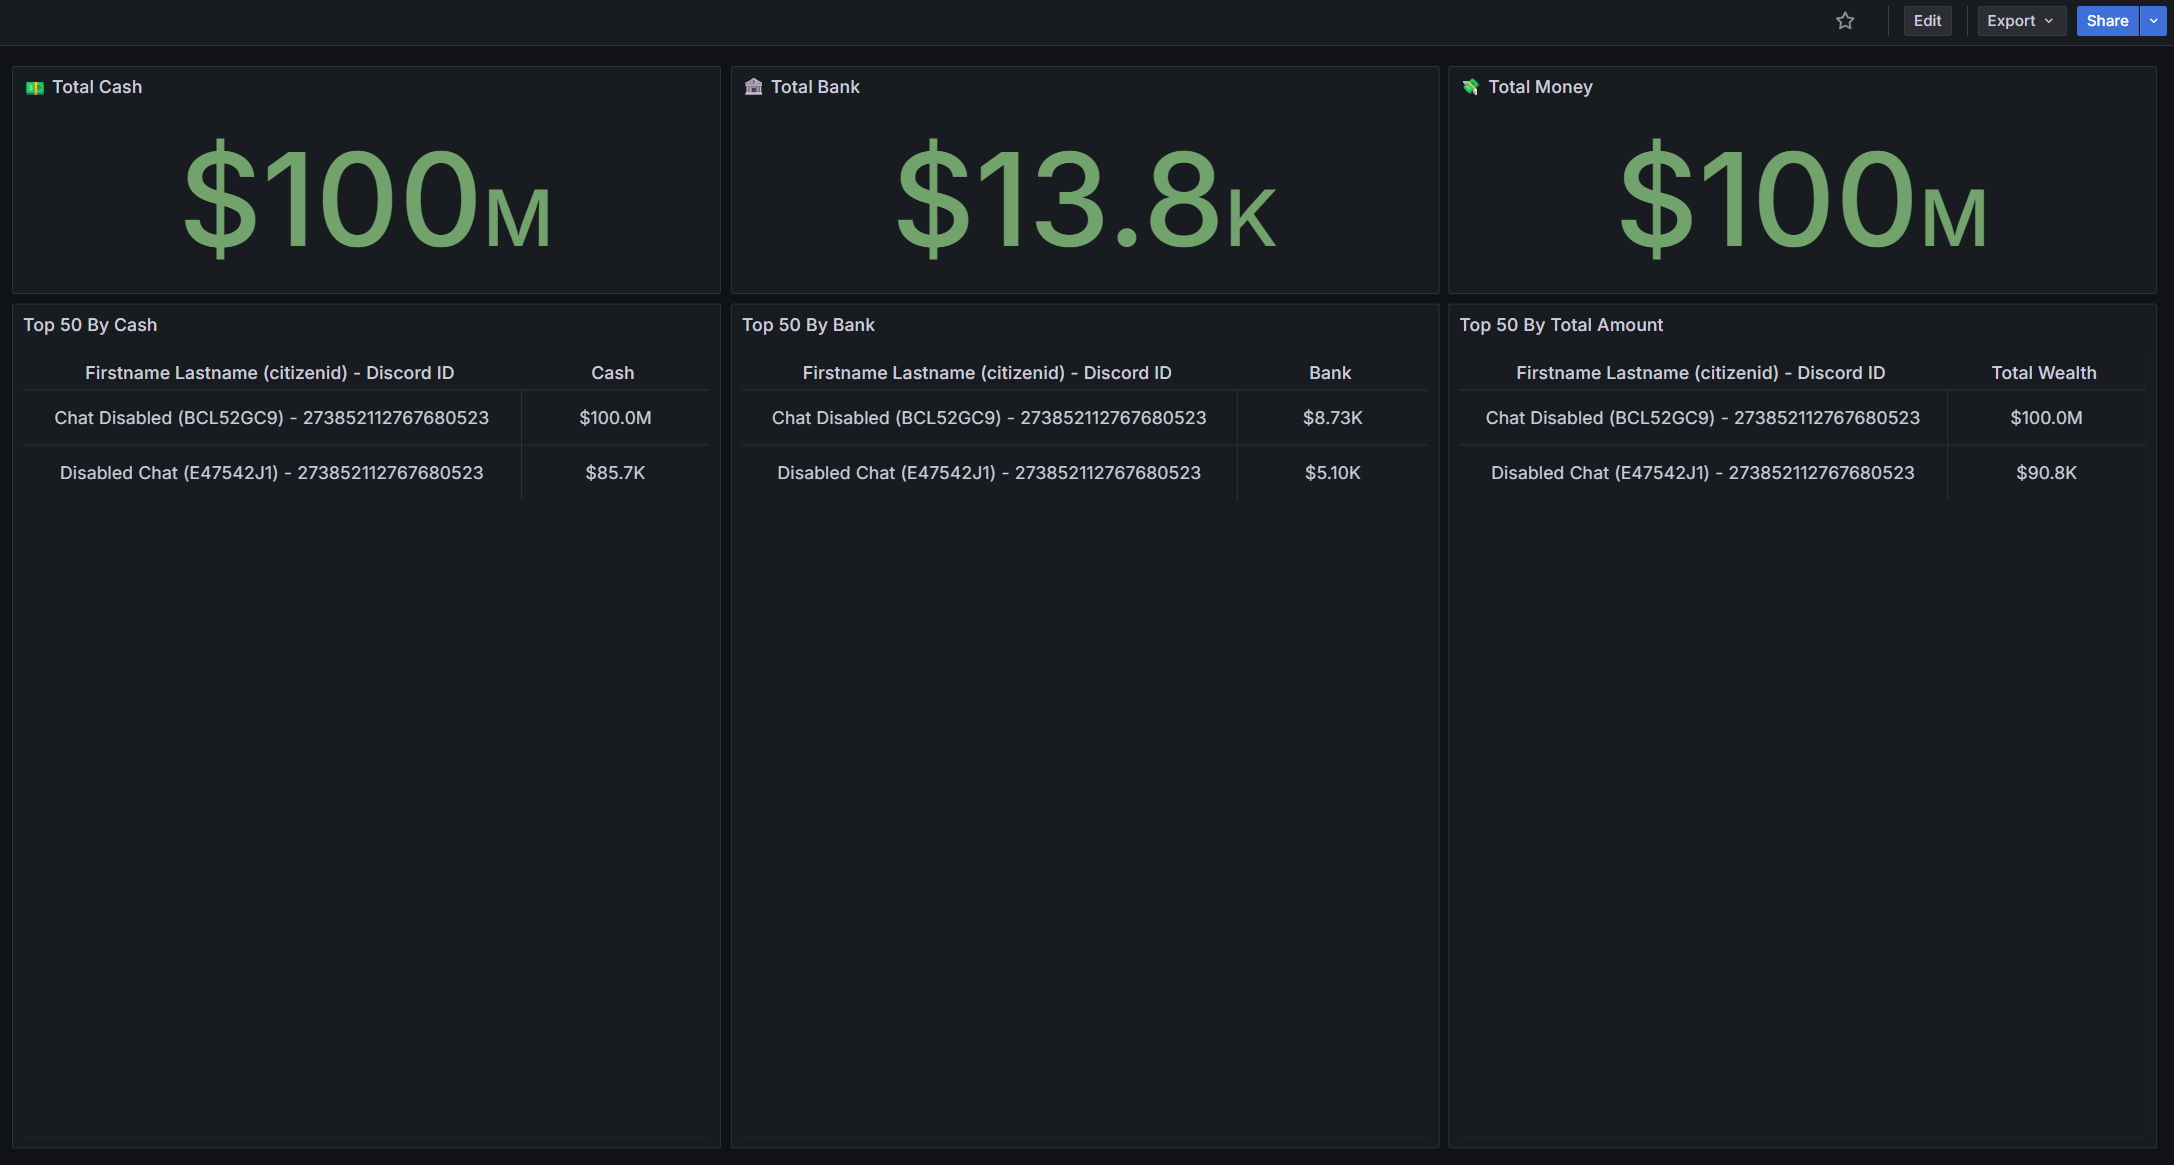This screenshot has width=2174, height=1165.
Task: Open the Share options dropdown arrow
Action: click(x=2153, y=21)
